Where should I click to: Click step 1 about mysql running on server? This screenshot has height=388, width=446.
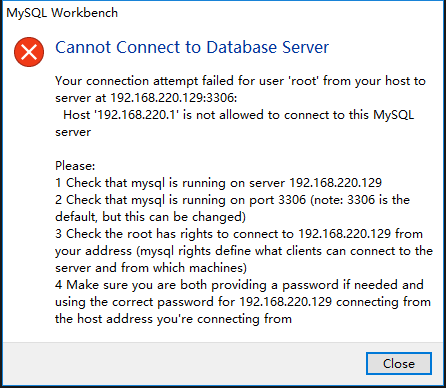218,183
